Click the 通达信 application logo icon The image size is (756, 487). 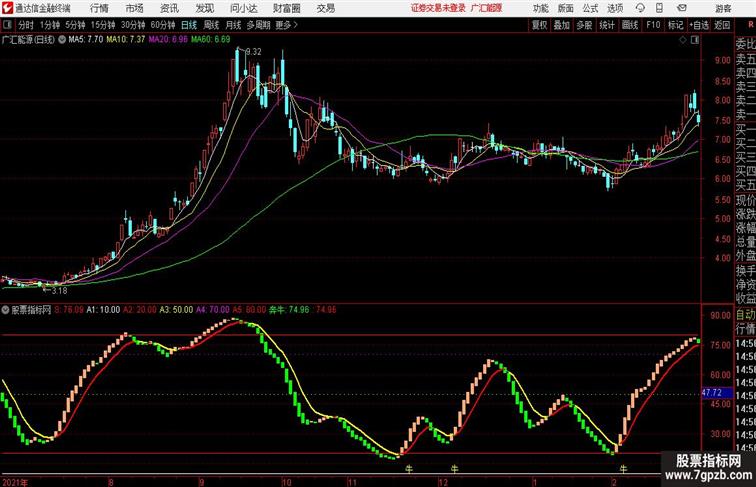[x=7, y=8]
